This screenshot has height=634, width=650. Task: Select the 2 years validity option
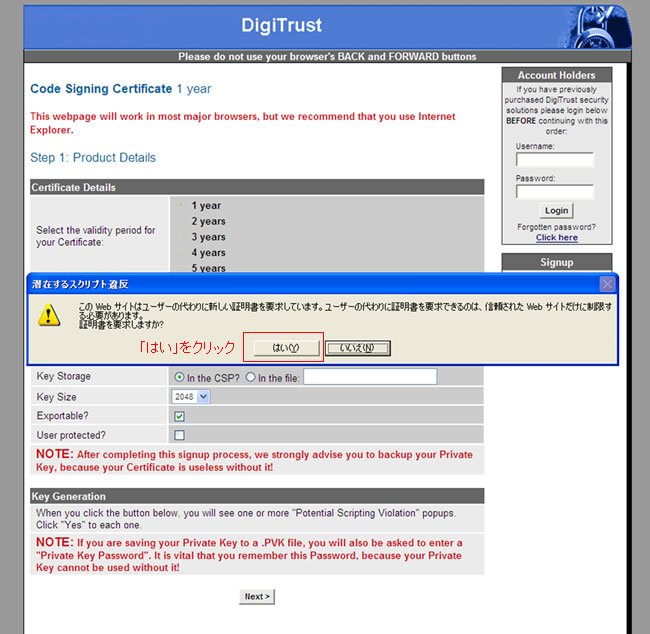click(x=181, y=221)
